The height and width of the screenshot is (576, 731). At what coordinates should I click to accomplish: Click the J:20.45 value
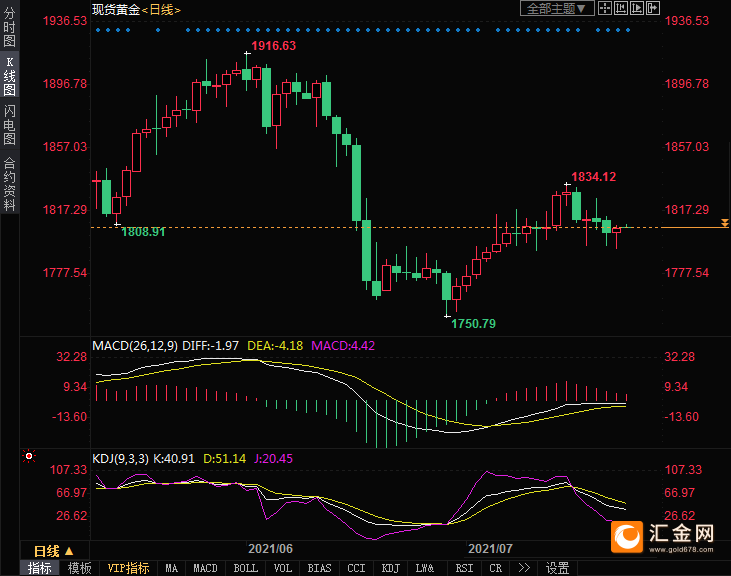(x=273, y=459)
